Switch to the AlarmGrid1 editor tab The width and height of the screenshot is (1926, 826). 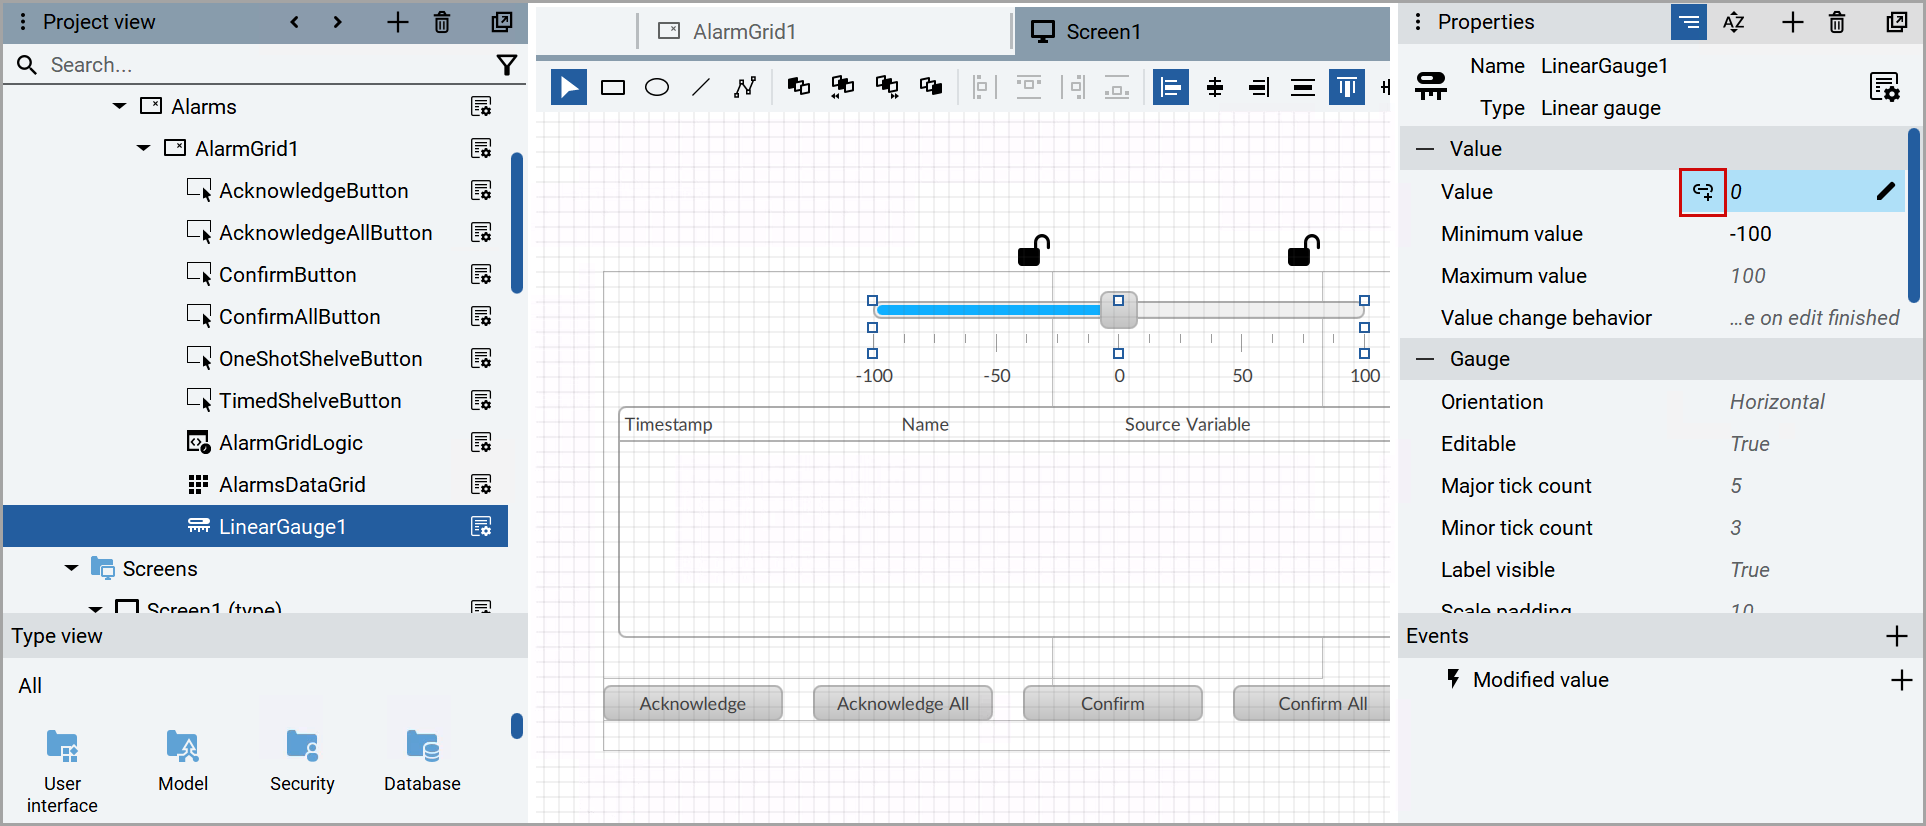pyautogui.click(x=825, y=32)
